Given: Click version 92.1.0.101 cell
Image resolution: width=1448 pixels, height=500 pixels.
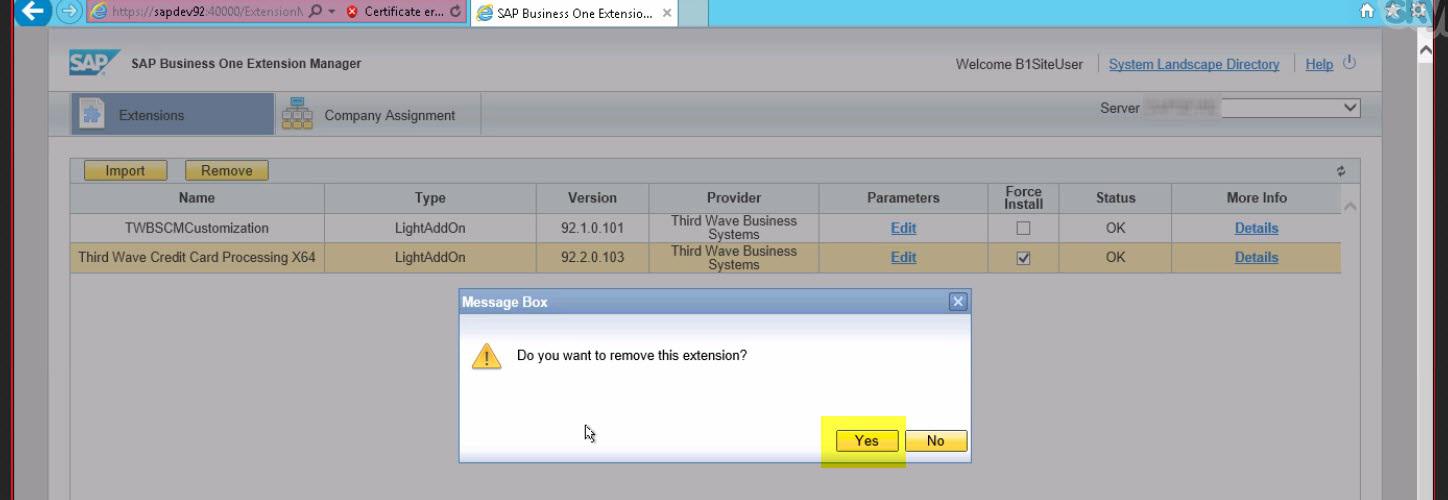Looking at the screenshot, I should (592, 228).
